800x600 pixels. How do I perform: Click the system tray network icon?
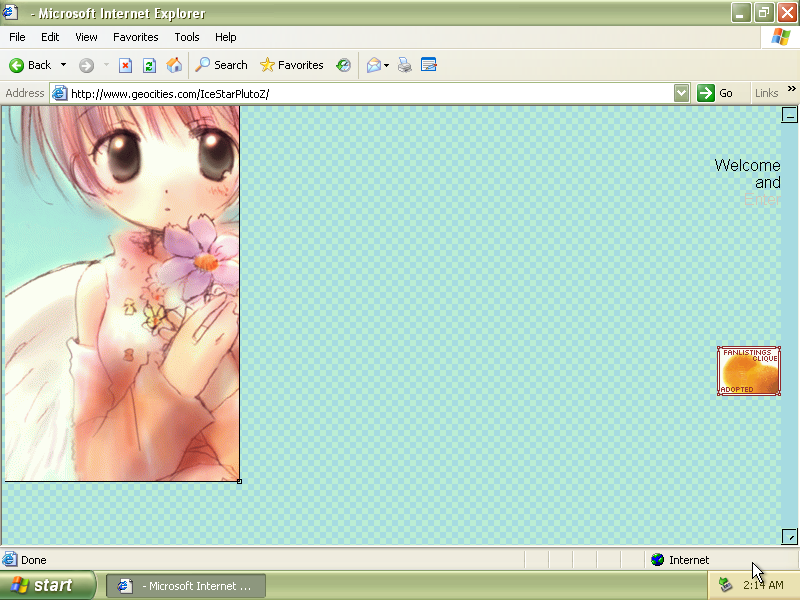[725, 585]
